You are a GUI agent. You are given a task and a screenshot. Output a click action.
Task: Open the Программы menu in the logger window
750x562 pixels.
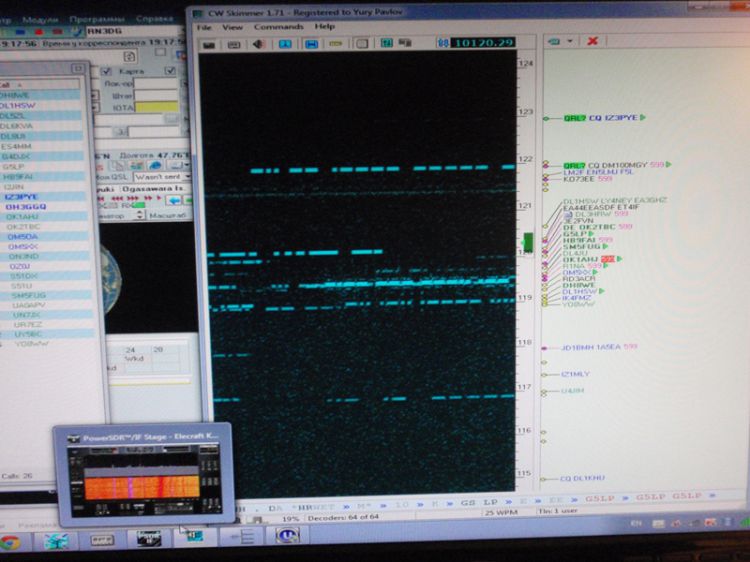click(97, 19)
